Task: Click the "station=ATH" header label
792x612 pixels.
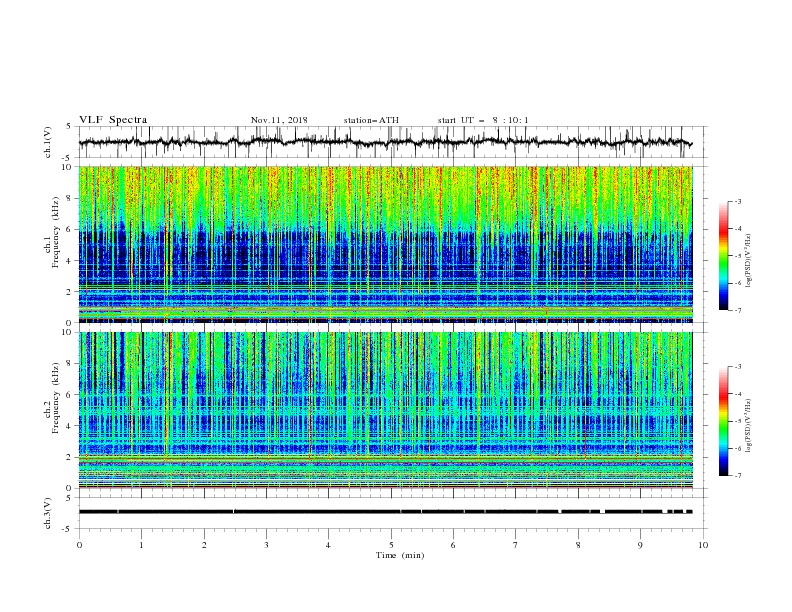Action: (371, 120)
